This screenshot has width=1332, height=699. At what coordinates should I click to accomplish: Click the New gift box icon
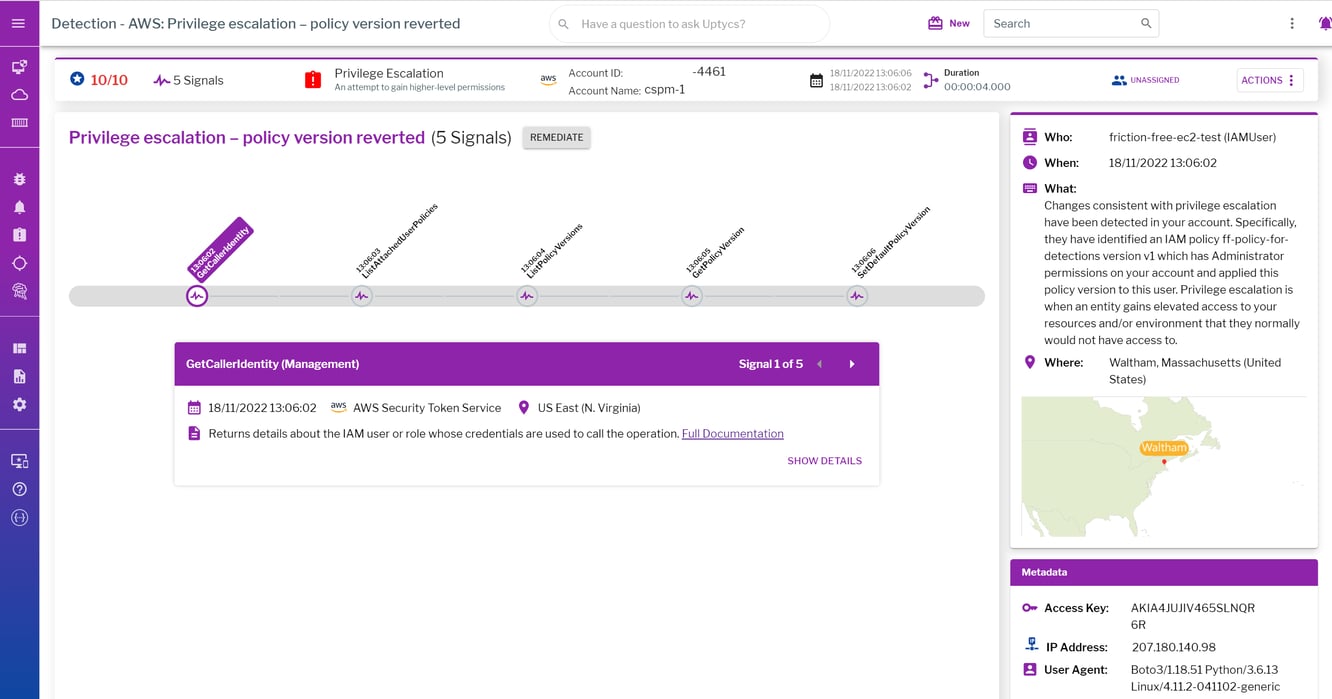pos(935,23)
